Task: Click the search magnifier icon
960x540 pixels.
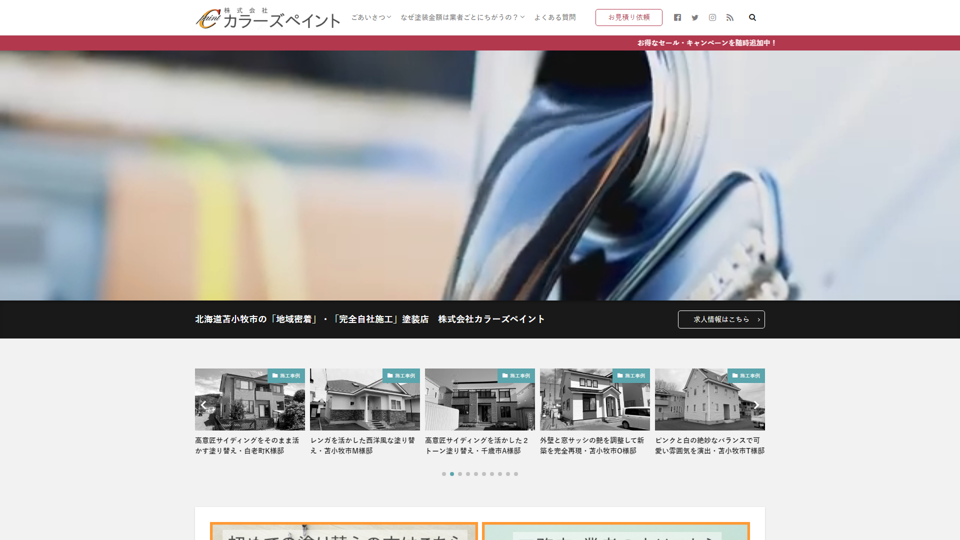Action: 752,17
